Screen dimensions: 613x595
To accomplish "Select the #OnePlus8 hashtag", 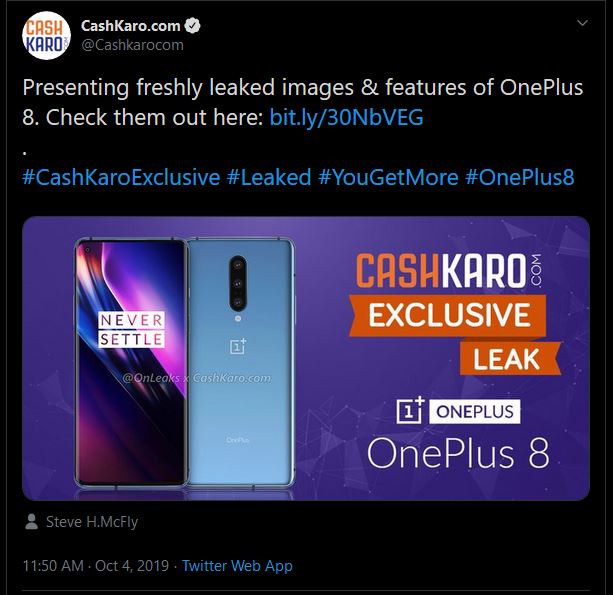I will 520,177.
